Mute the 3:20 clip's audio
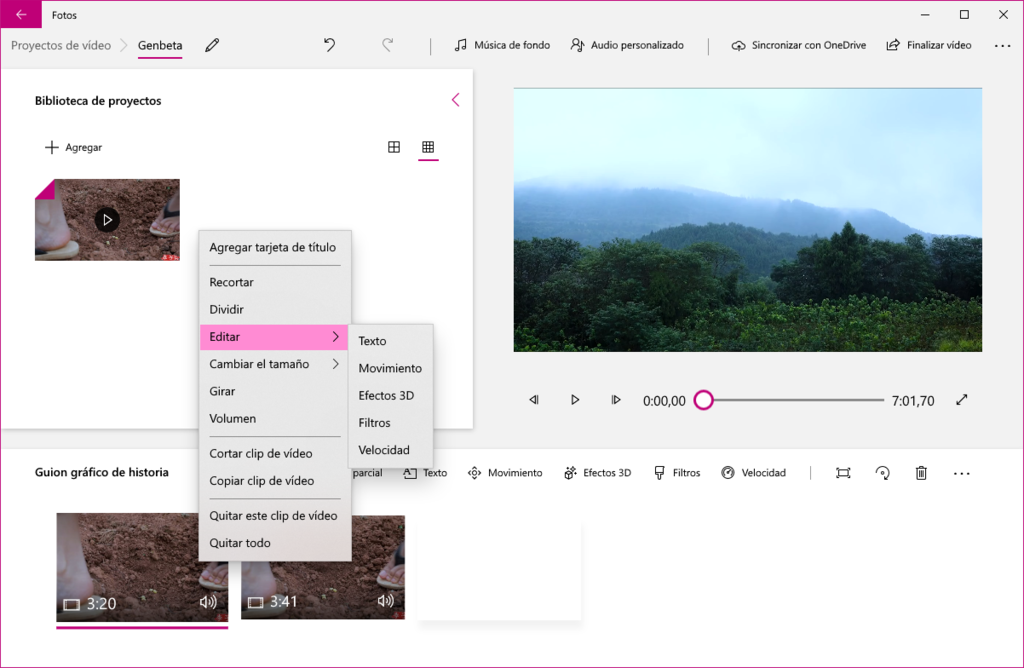 pos(207,602)
